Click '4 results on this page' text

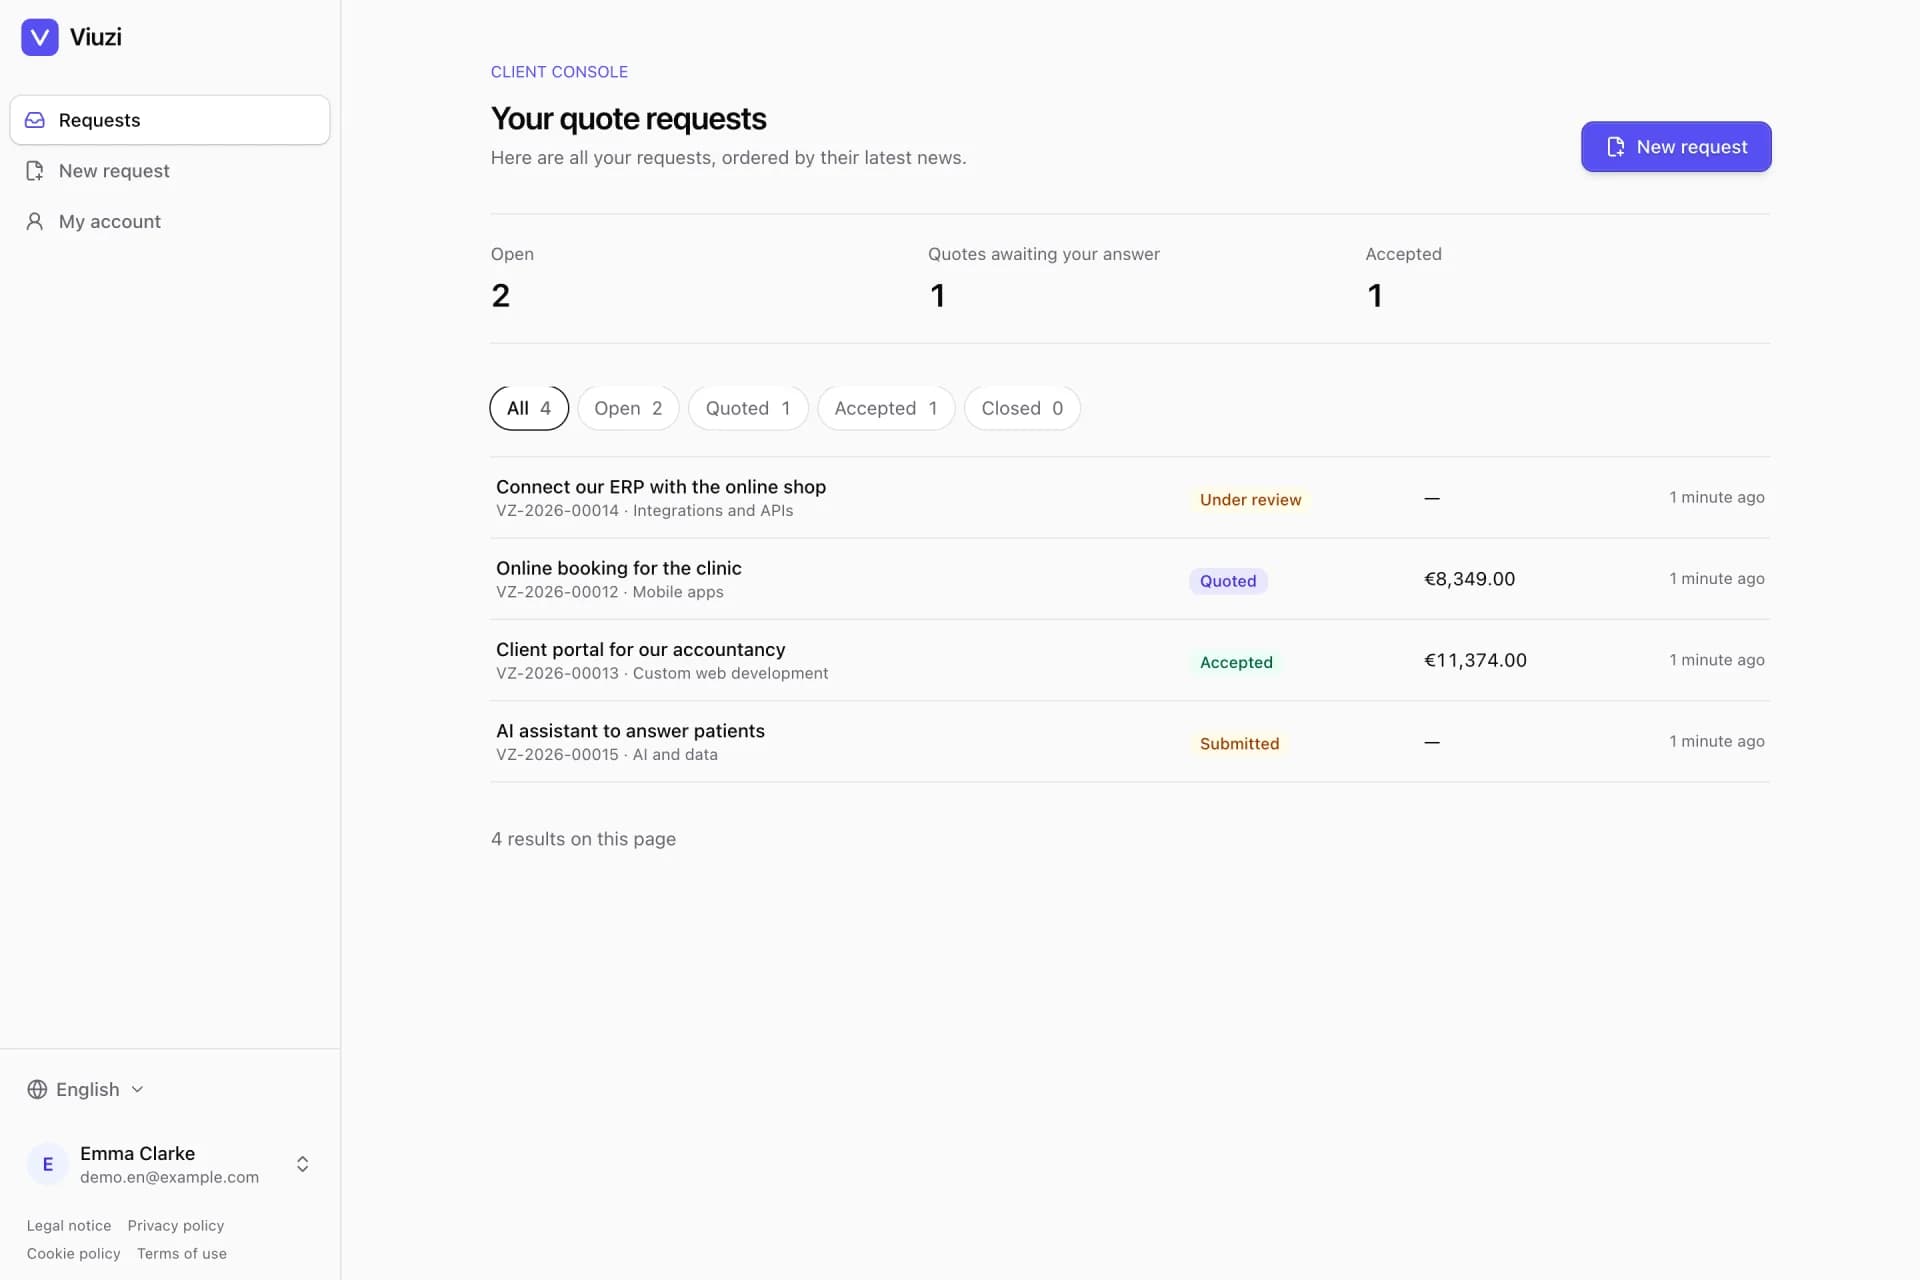(x=583, y=839)
